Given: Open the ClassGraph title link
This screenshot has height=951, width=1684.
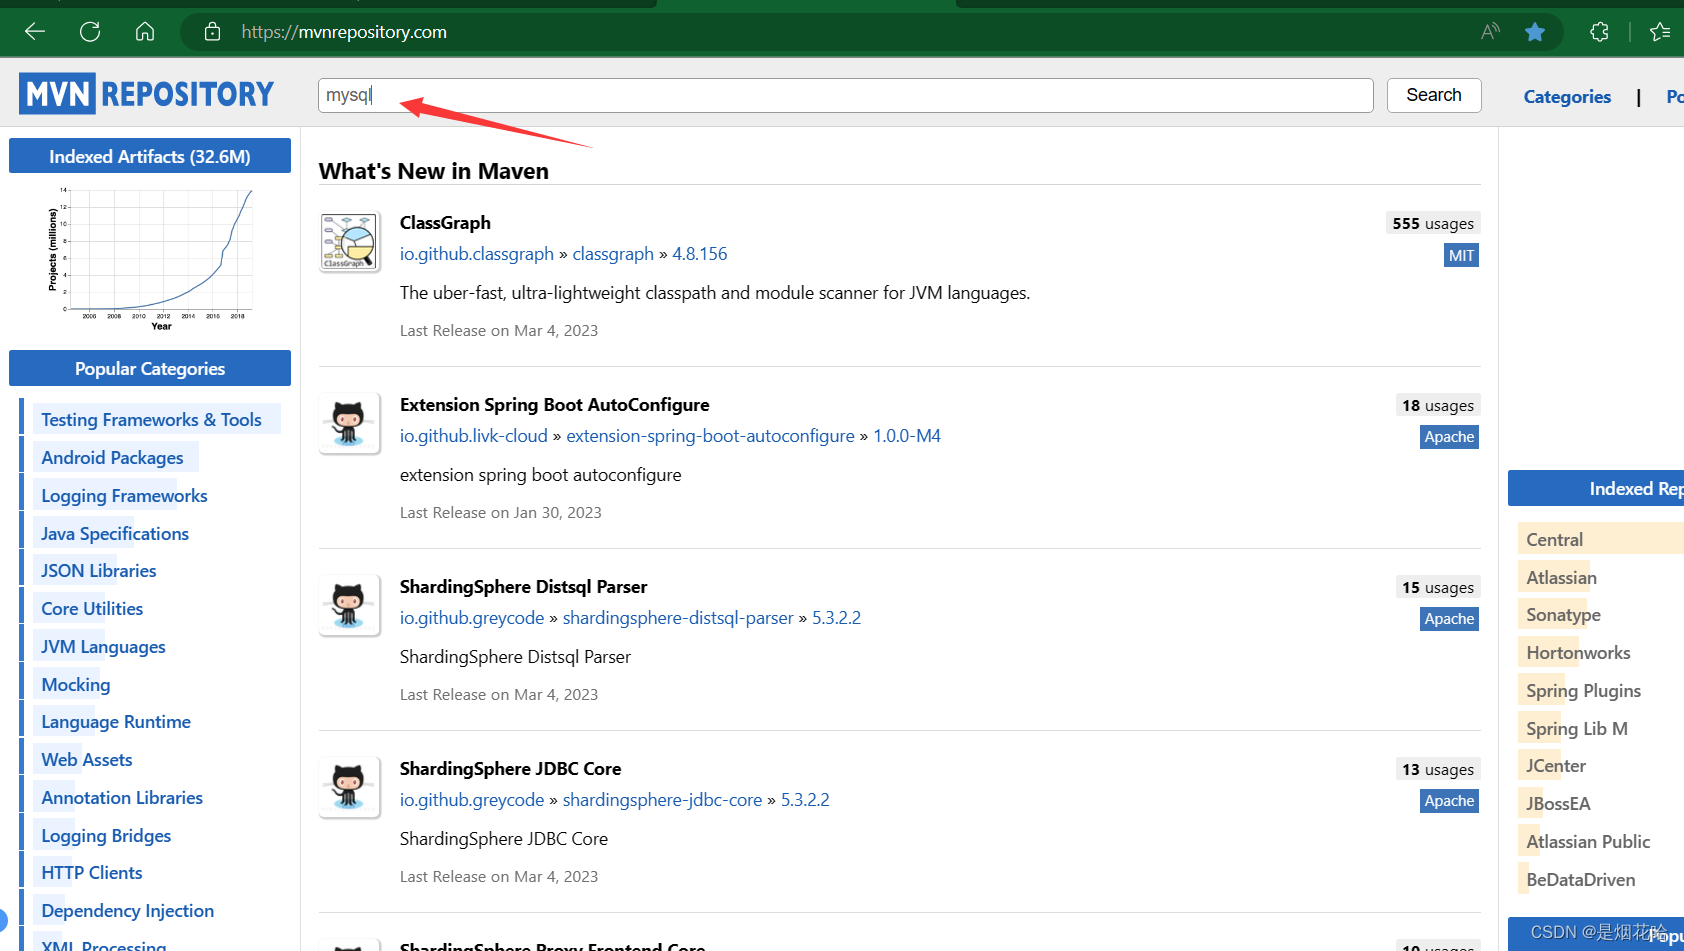Looking at the screenshot, I should click(x=445, y=223).
